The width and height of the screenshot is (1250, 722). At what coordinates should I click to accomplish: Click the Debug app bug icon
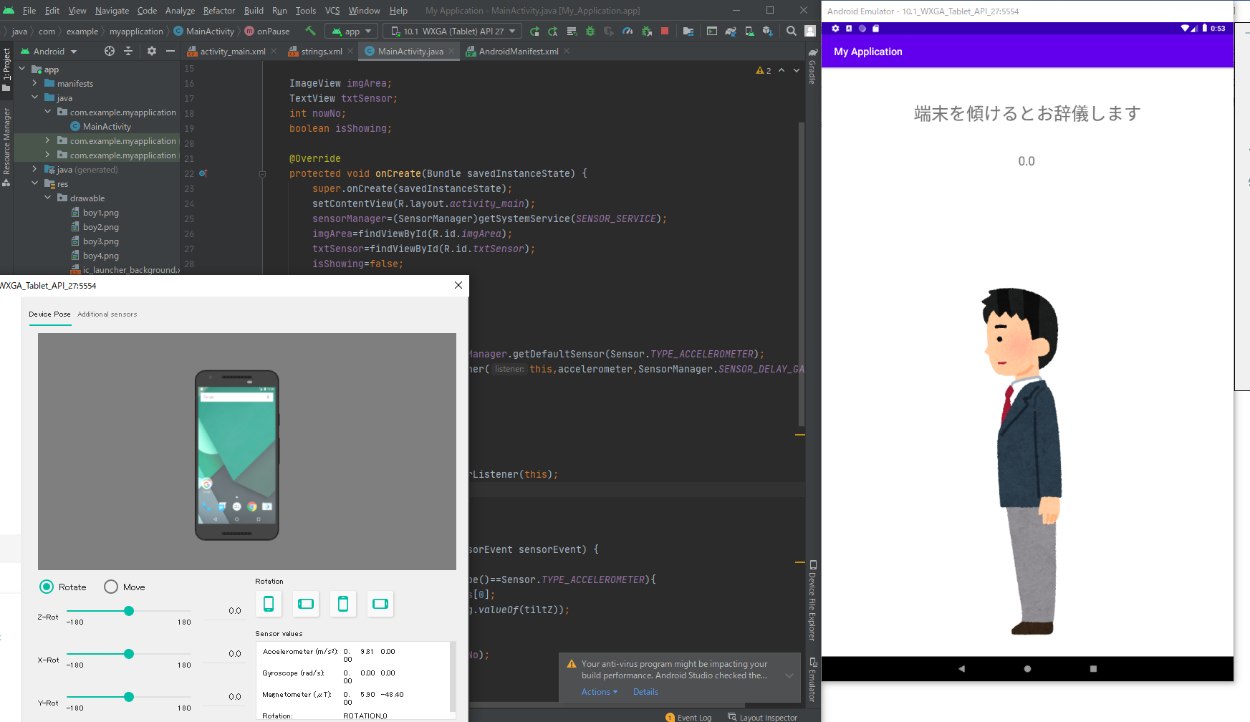(x=590, y=31)
